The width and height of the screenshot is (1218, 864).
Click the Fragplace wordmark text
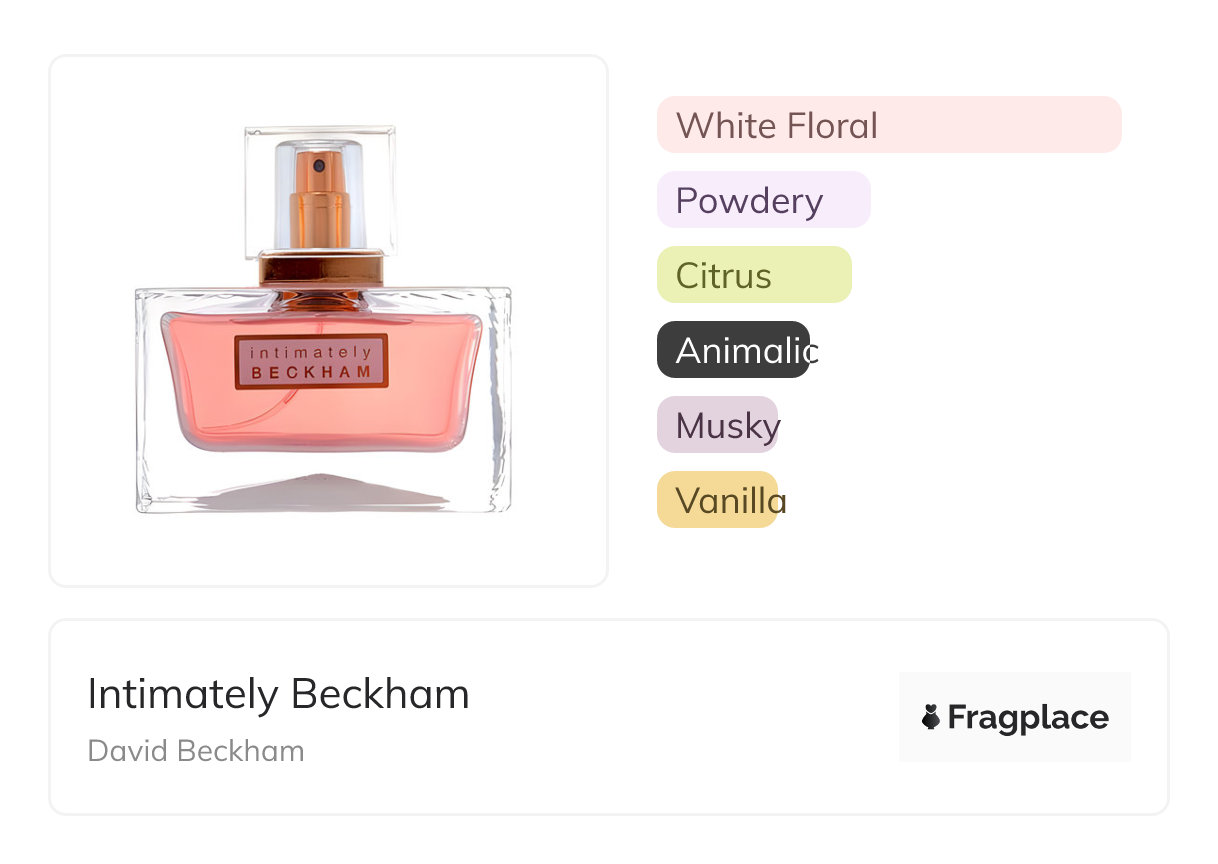tap(1028, 718)
